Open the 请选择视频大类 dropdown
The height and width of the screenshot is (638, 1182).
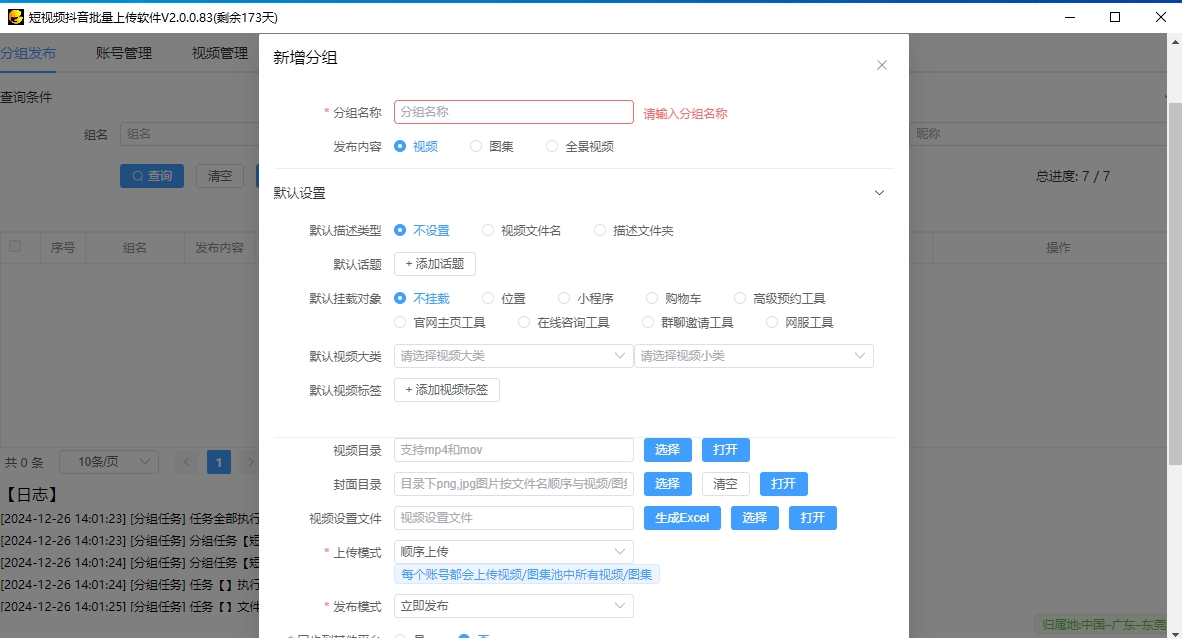point(513,356)
